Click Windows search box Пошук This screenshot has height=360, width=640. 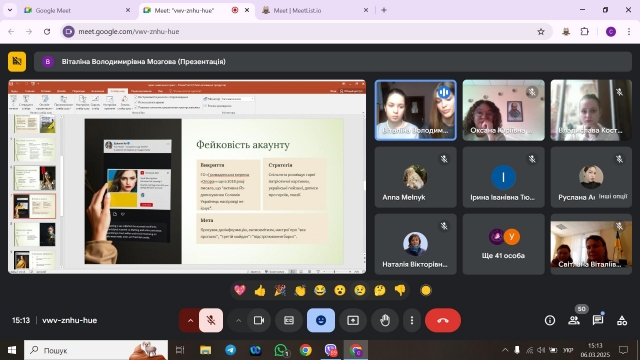click(96, 350)
